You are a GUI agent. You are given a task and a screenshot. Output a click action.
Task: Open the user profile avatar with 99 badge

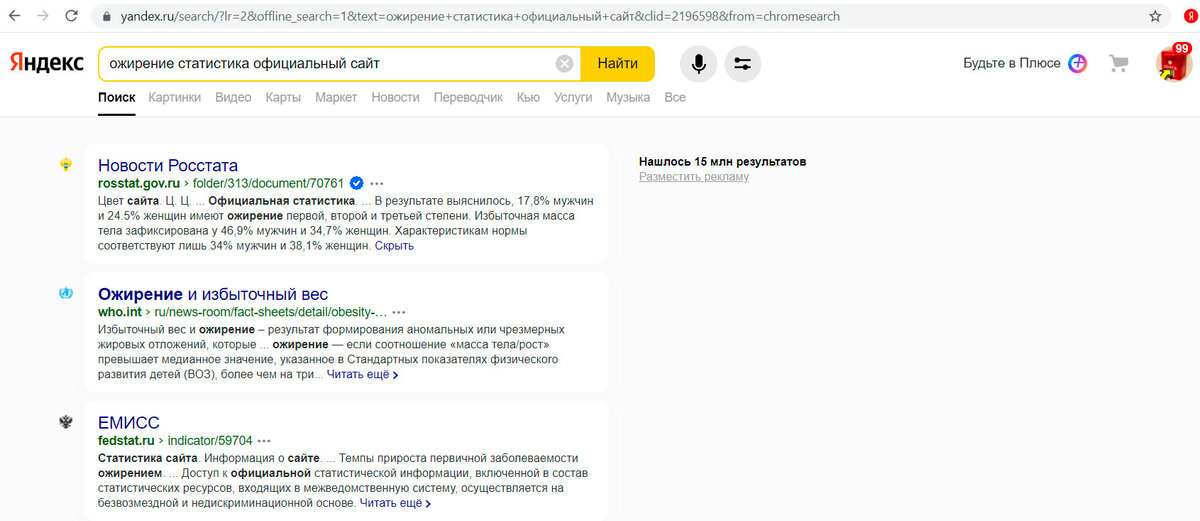coord(1173,62)
